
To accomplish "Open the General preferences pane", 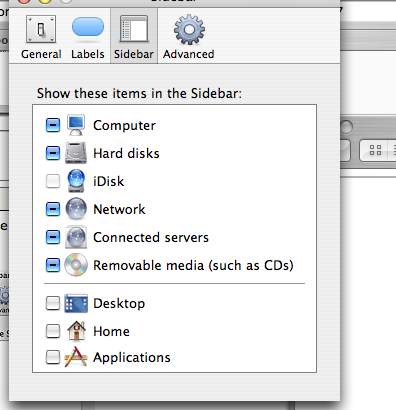I will [41, 37].
